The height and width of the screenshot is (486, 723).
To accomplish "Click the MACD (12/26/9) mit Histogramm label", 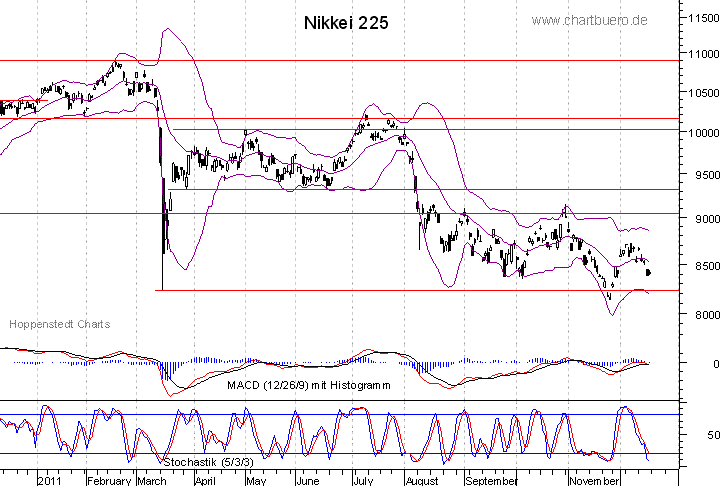I will coord(308,385).
